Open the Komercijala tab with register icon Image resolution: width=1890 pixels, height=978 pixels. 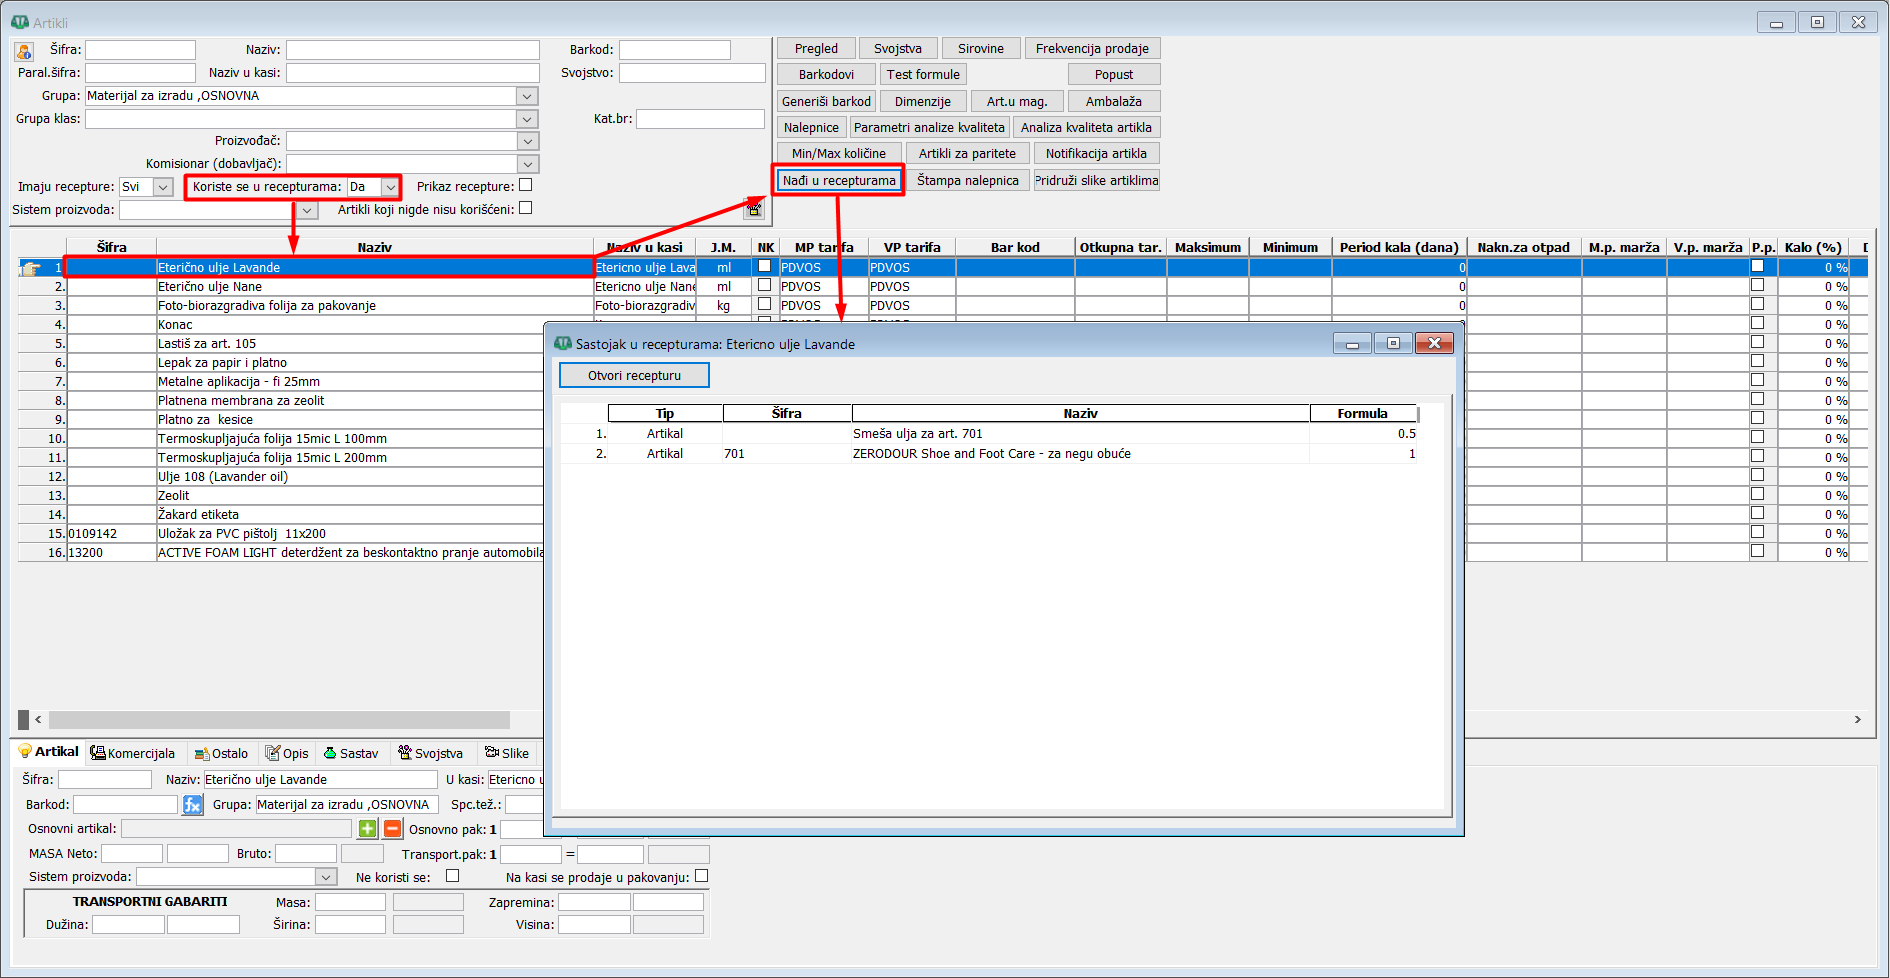click(132, 753)
